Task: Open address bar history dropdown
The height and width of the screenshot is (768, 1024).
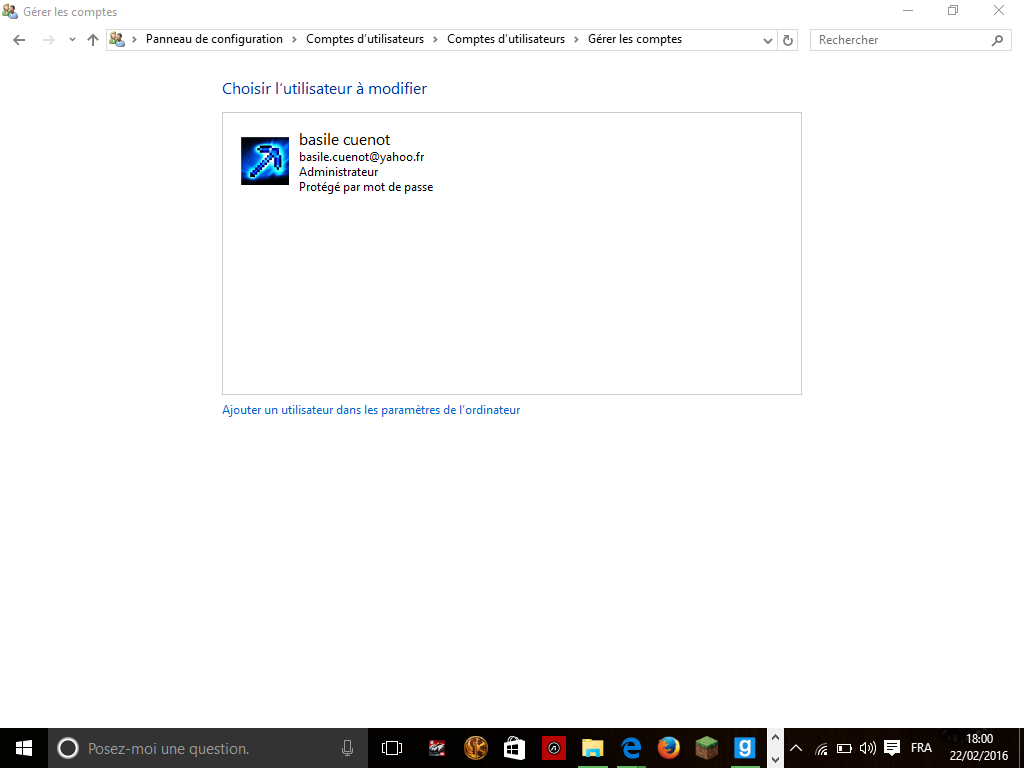Action: point(768,40)
